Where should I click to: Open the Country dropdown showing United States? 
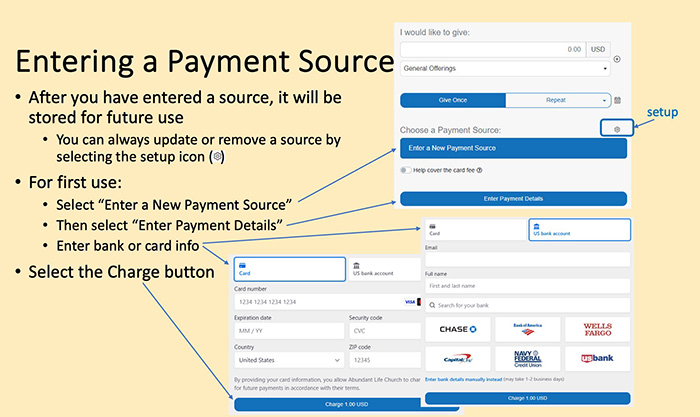[x=289, y=359]
